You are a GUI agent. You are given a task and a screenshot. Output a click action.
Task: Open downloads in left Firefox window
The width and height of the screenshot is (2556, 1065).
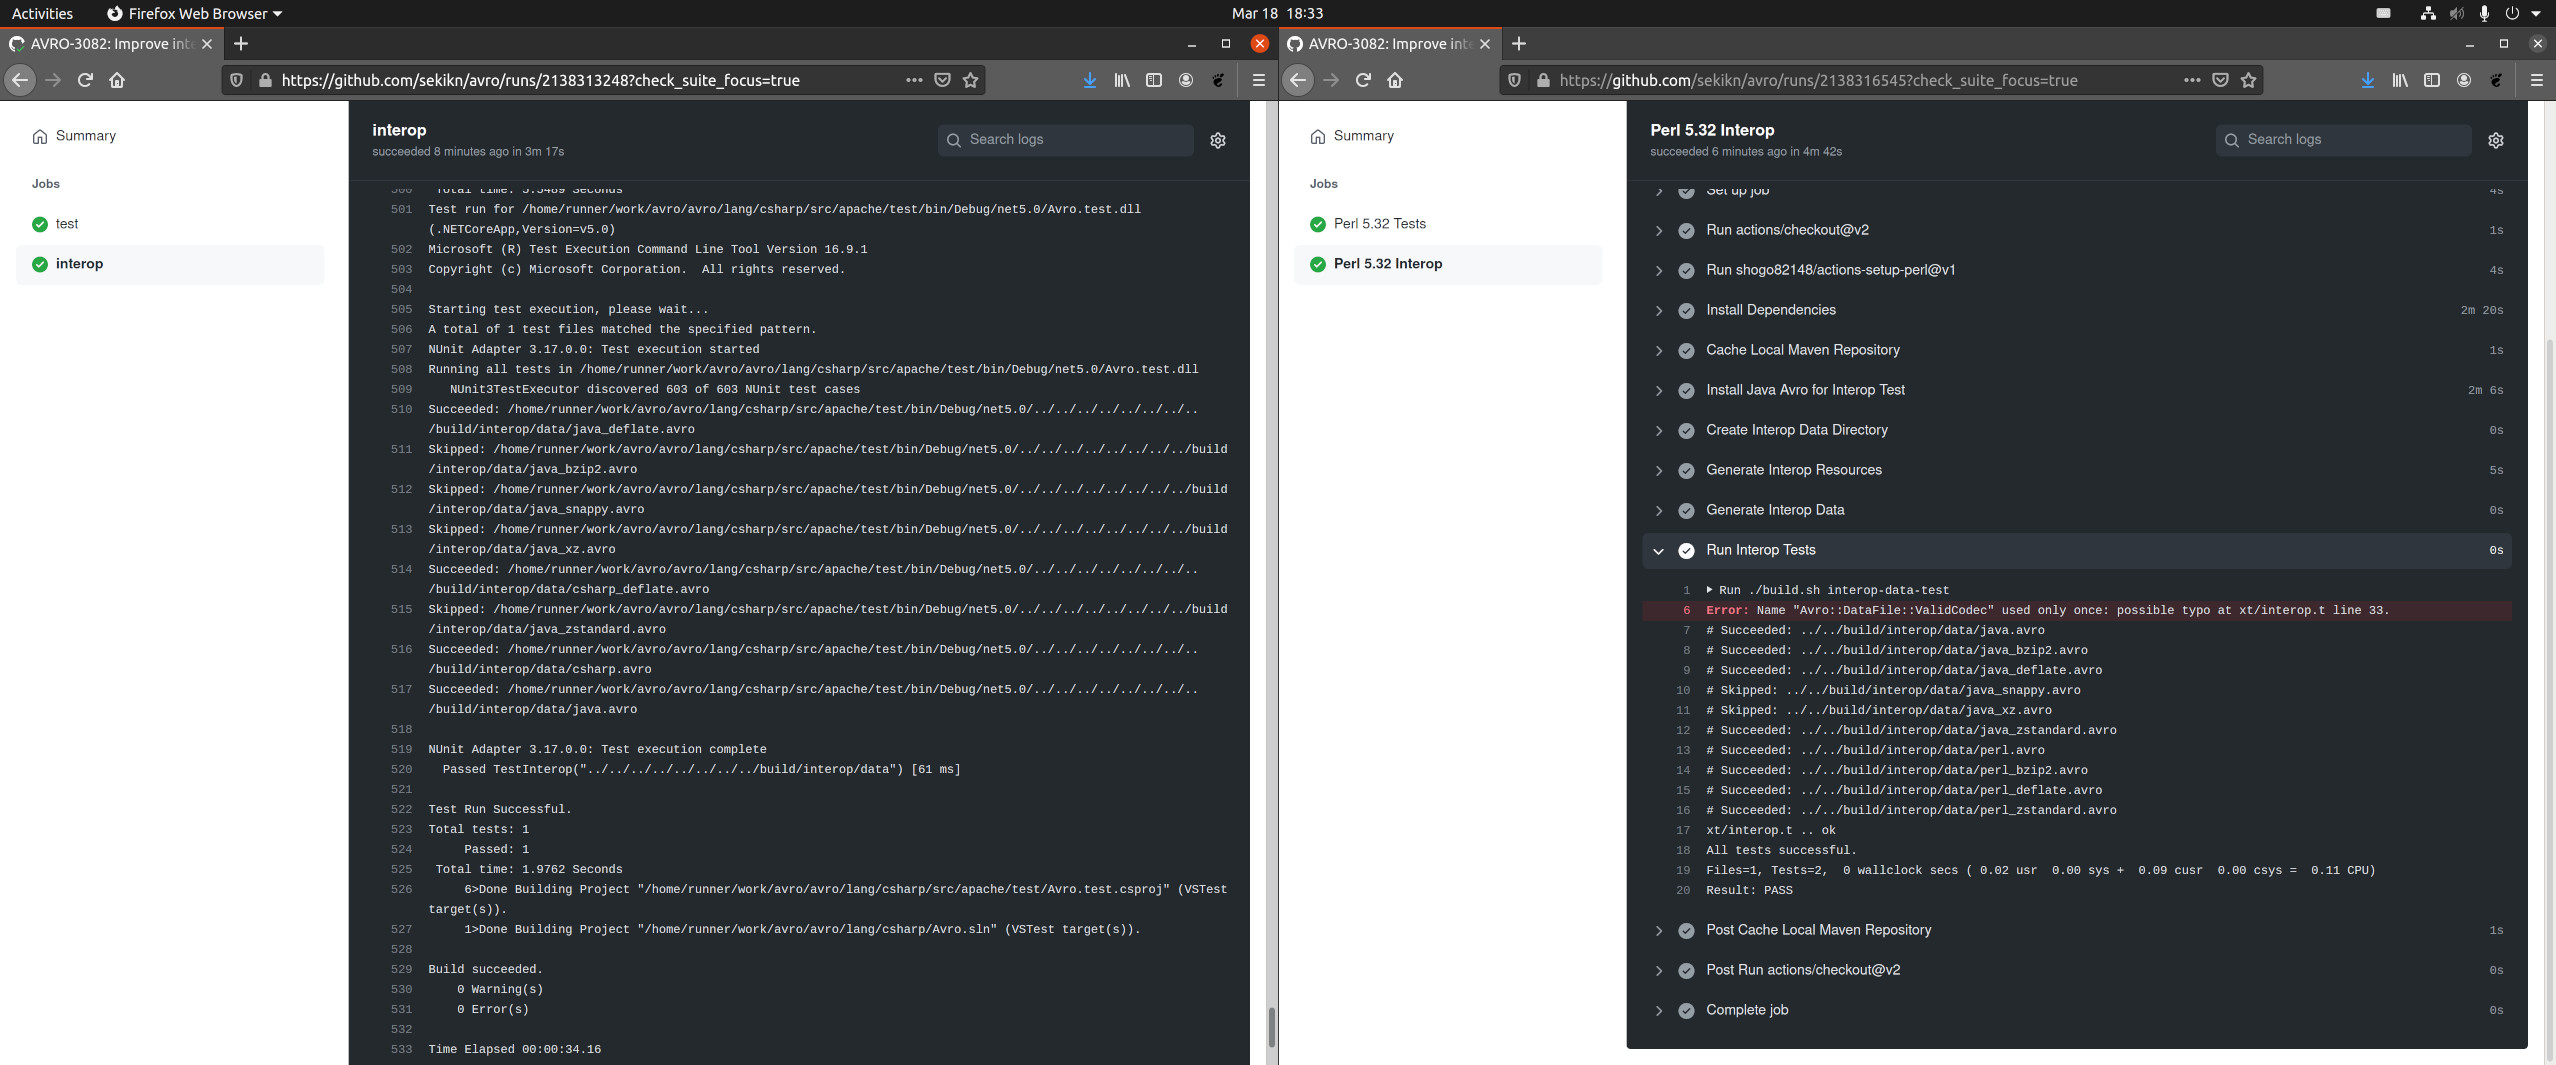pyautogui.click(x=1090, y=80)
